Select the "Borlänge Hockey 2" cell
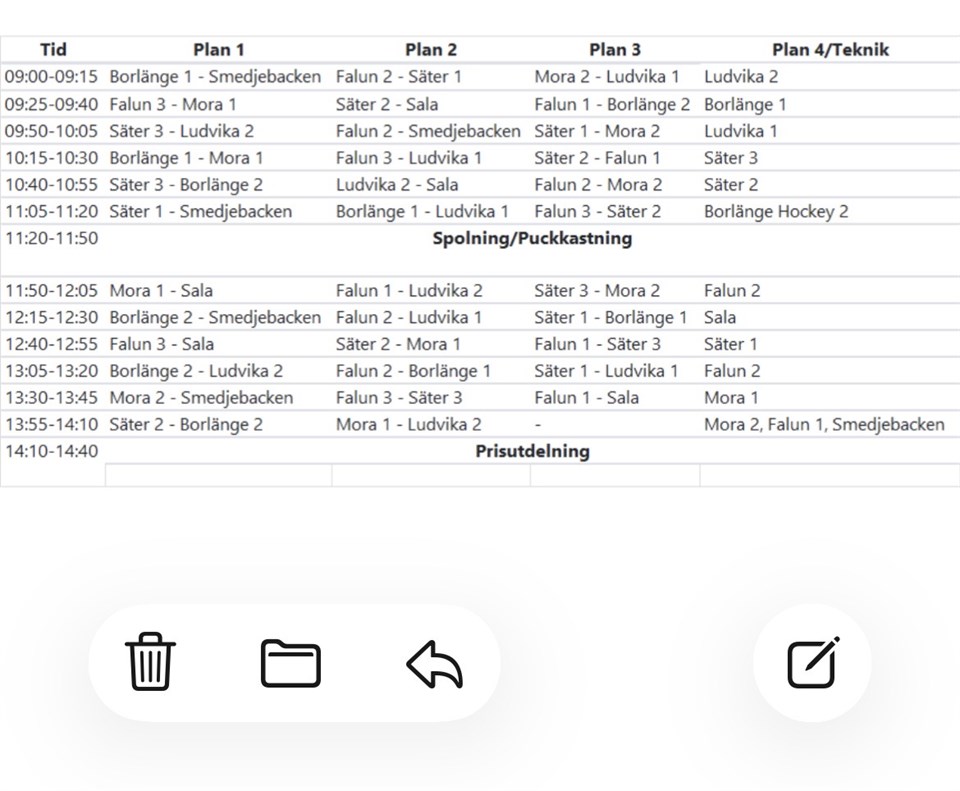This screenshot has width=960, height=791. click(776, 211)
